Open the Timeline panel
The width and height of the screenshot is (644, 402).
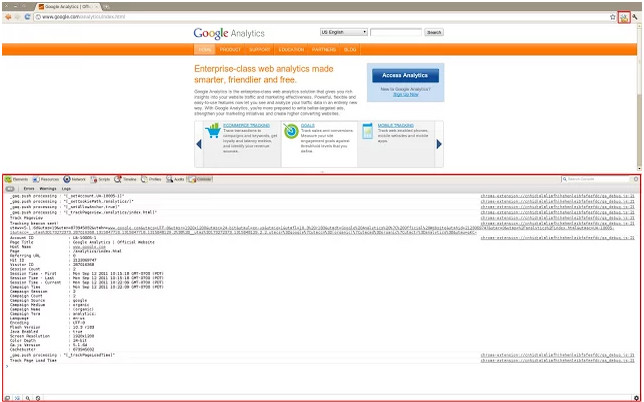(125, 179)
